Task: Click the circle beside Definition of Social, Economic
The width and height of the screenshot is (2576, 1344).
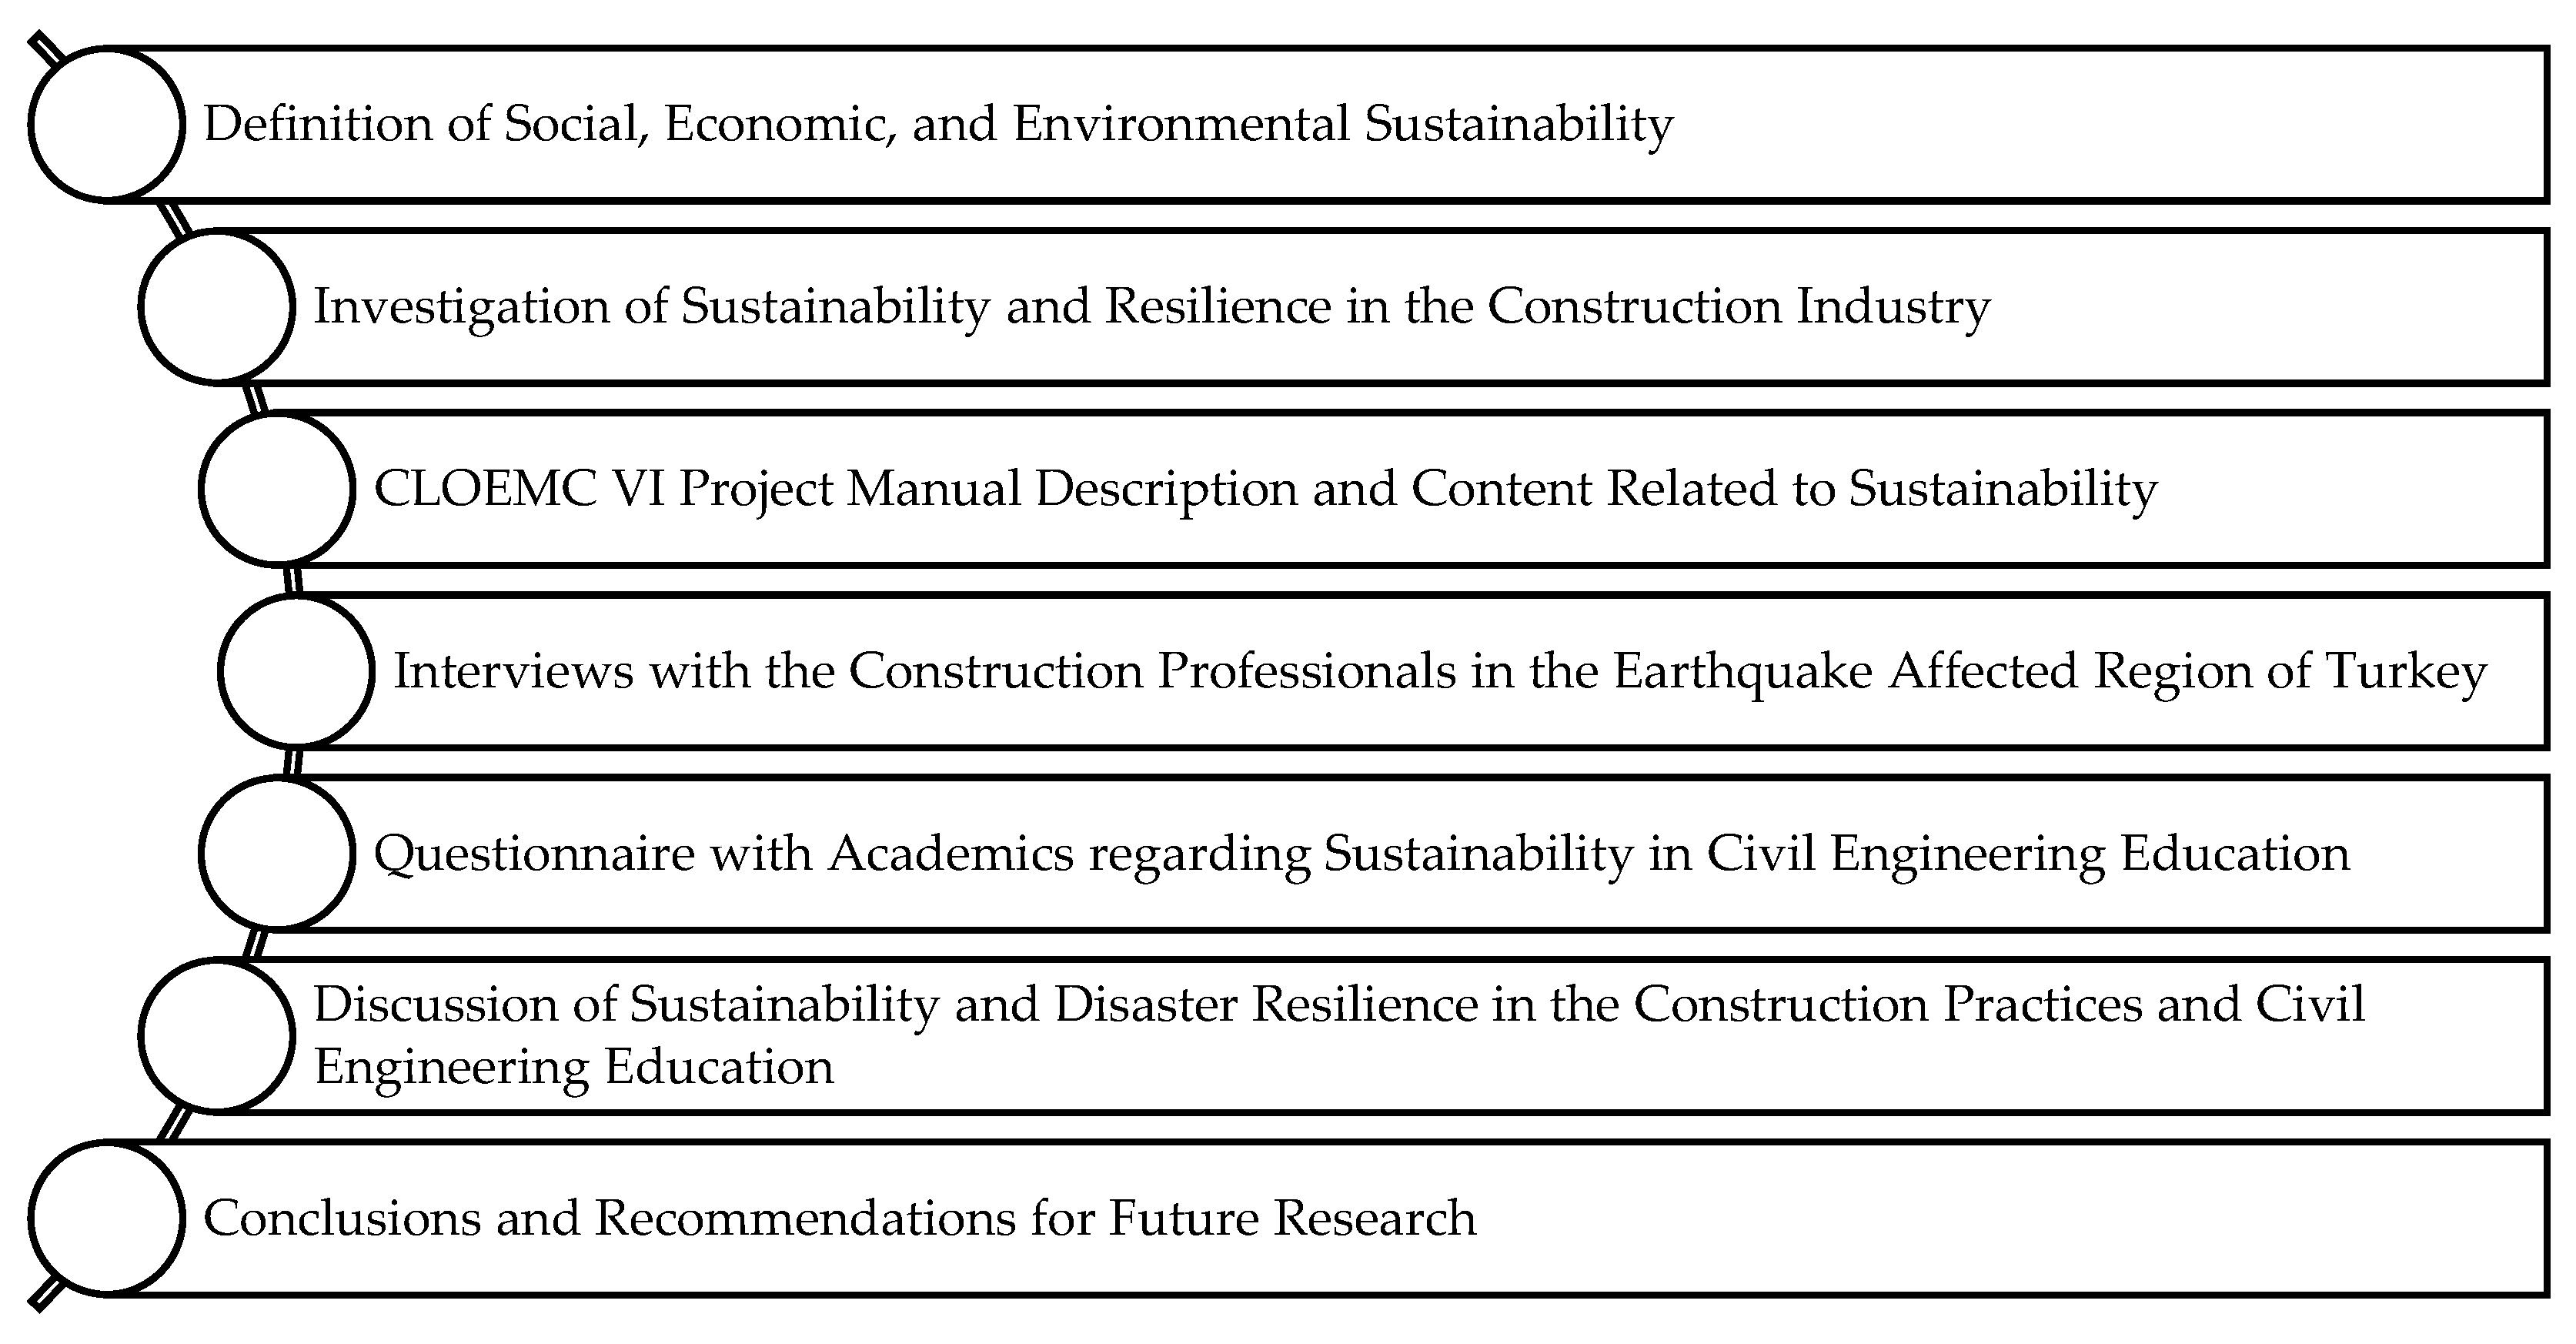Action: [x=107, y=124]
